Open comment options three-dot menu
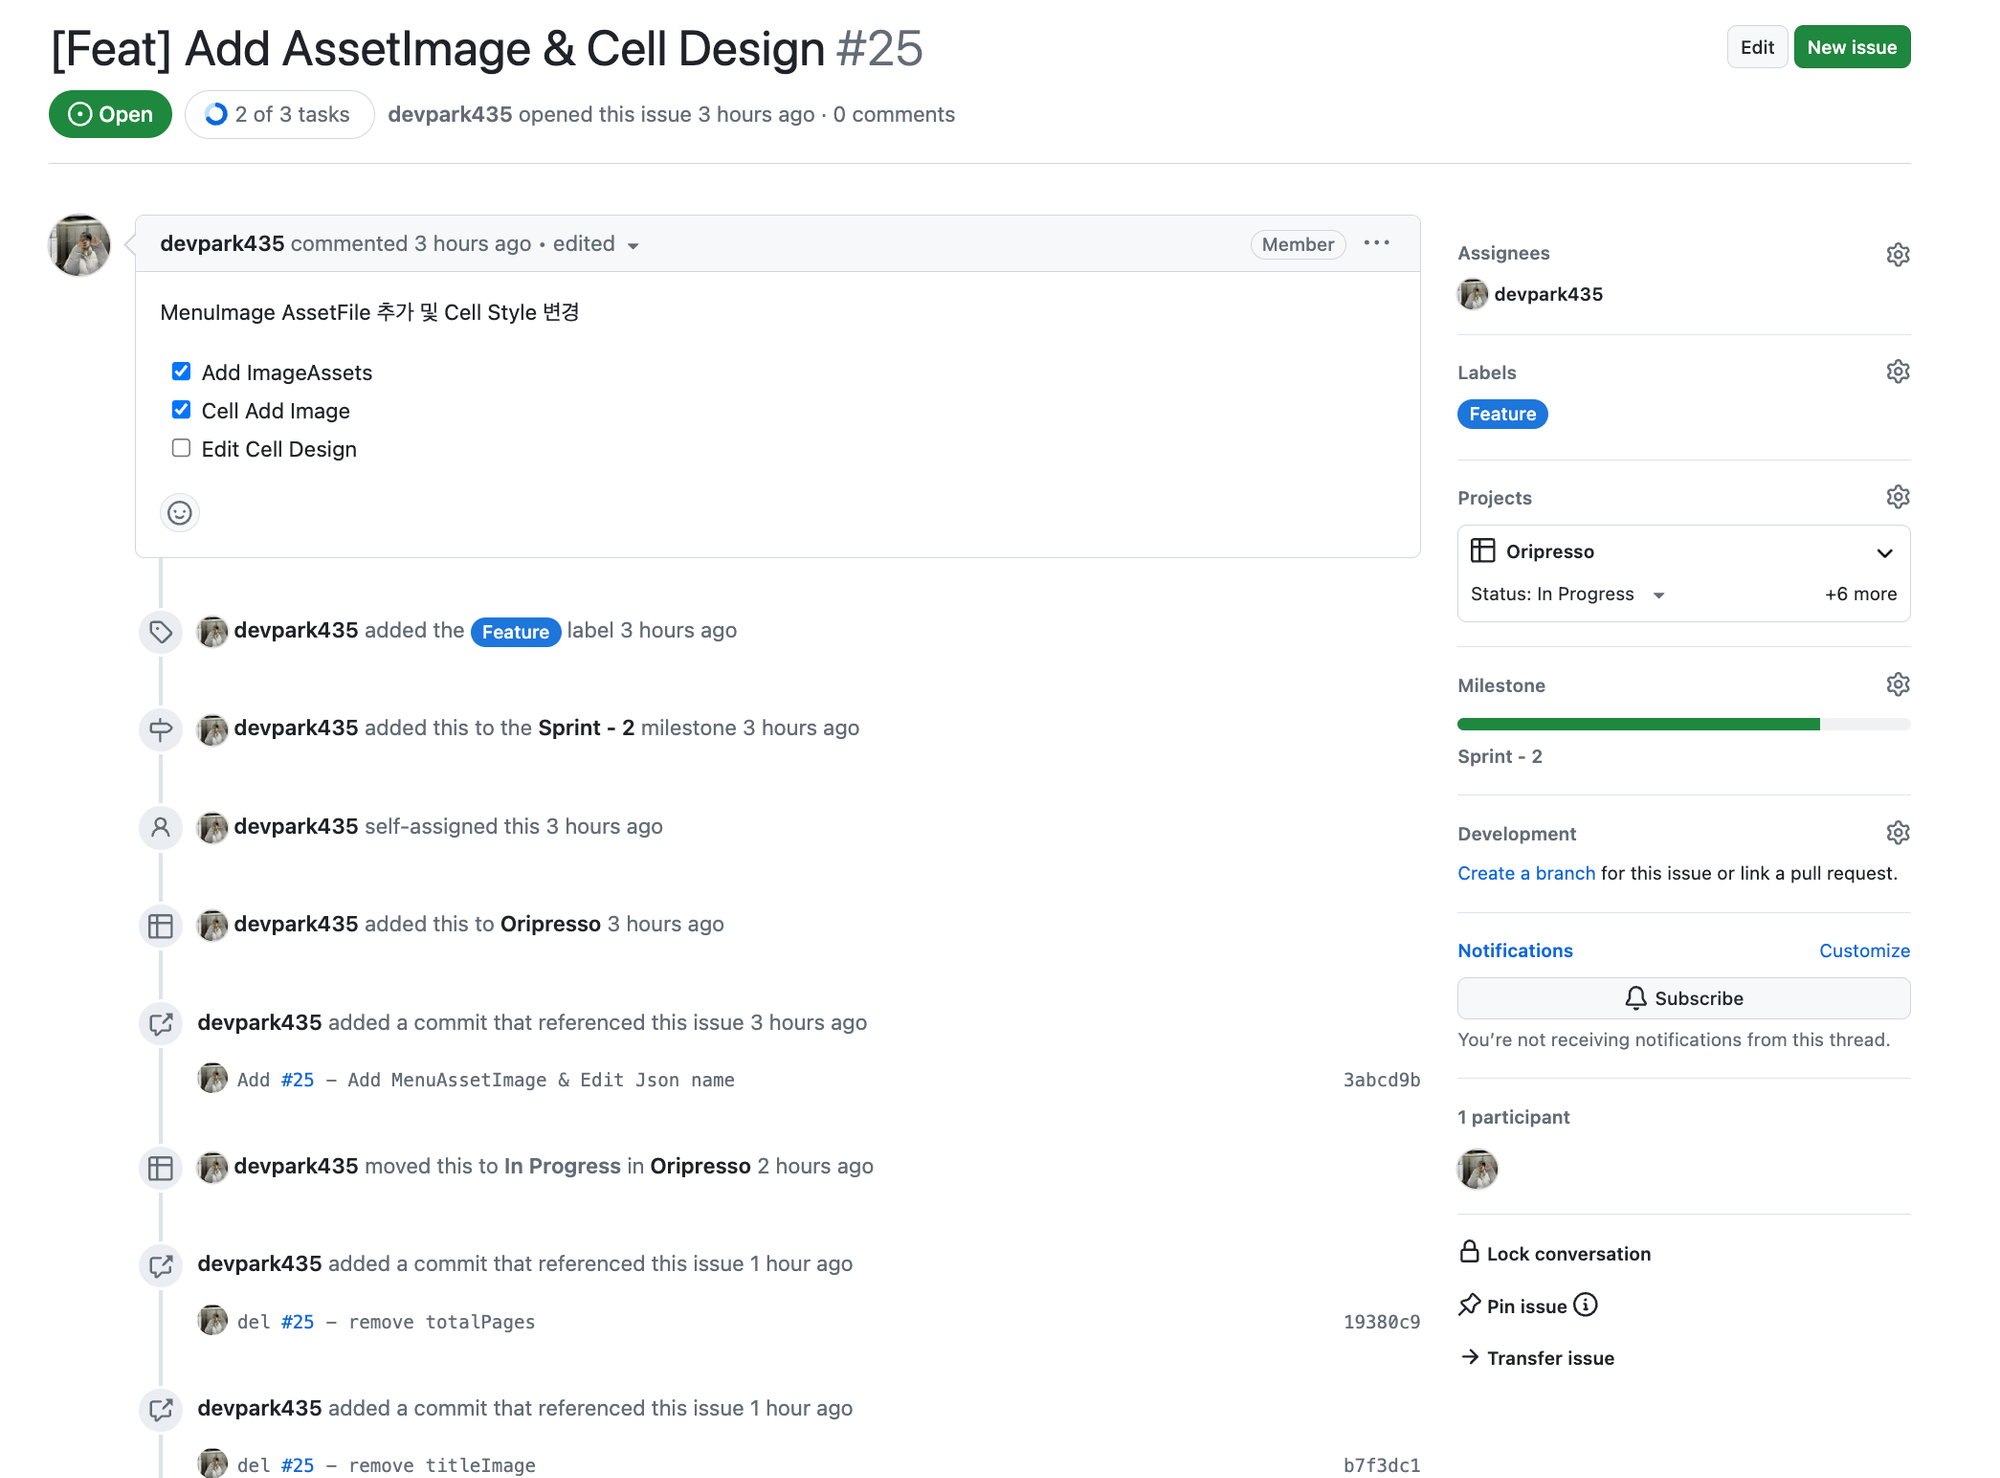The height and width of the screenshot is (1478, 2000). 1376,243
